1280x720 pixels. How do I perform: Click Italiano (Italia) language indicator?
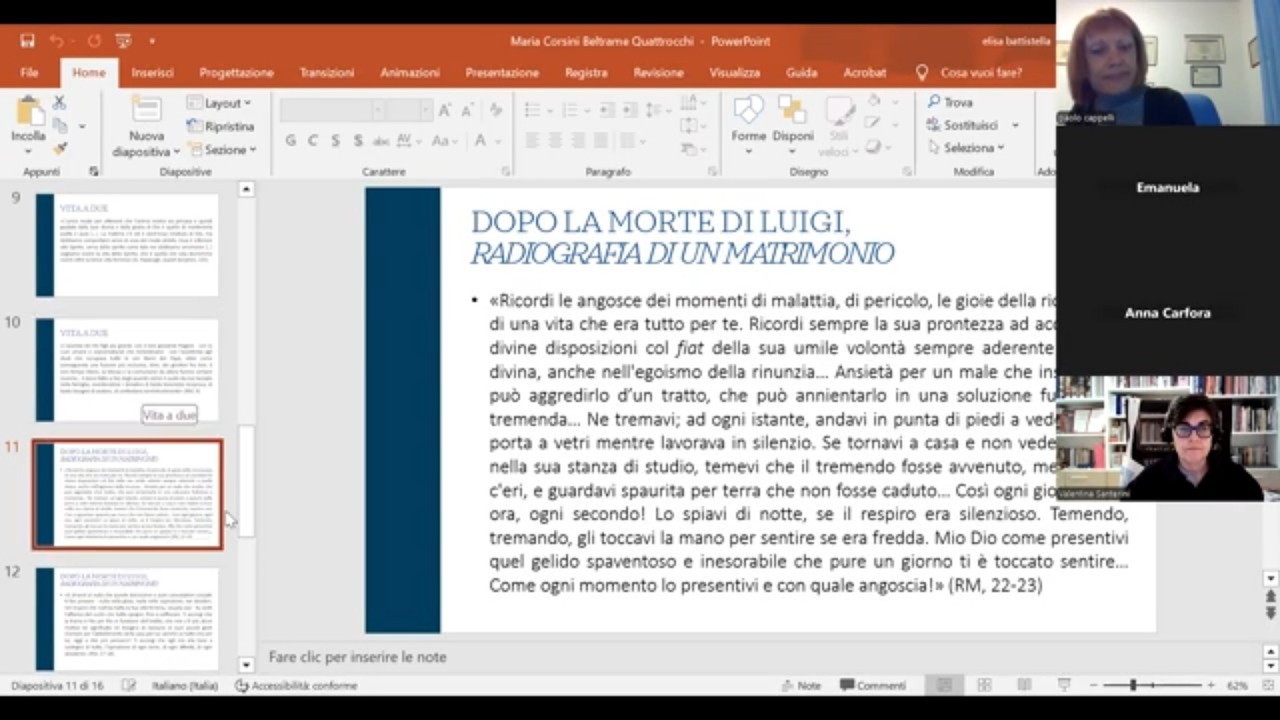pyautogui.click(x=185, y=686)
